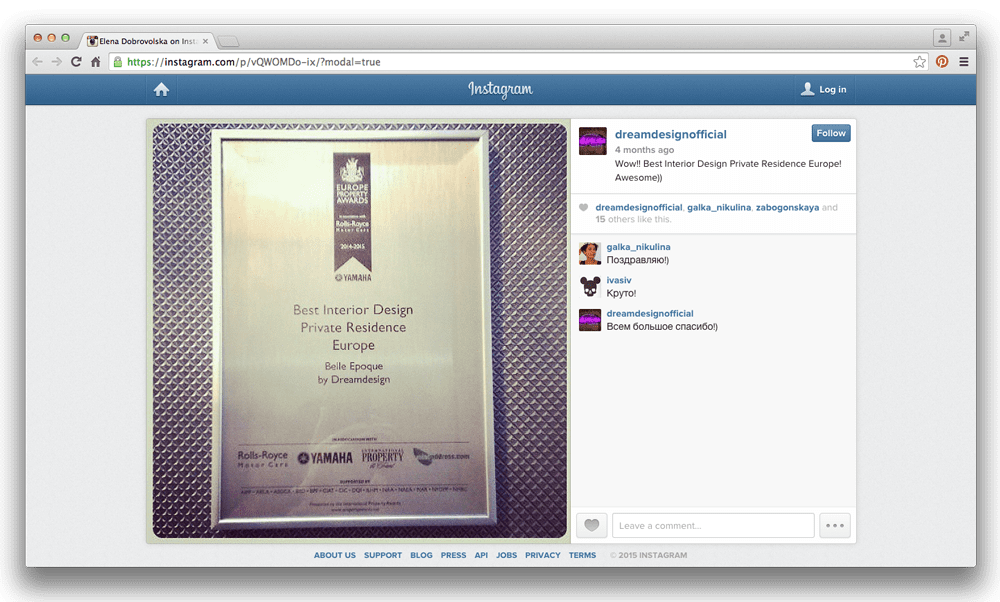Open PRESS footer link

click(x=453, y=555)
